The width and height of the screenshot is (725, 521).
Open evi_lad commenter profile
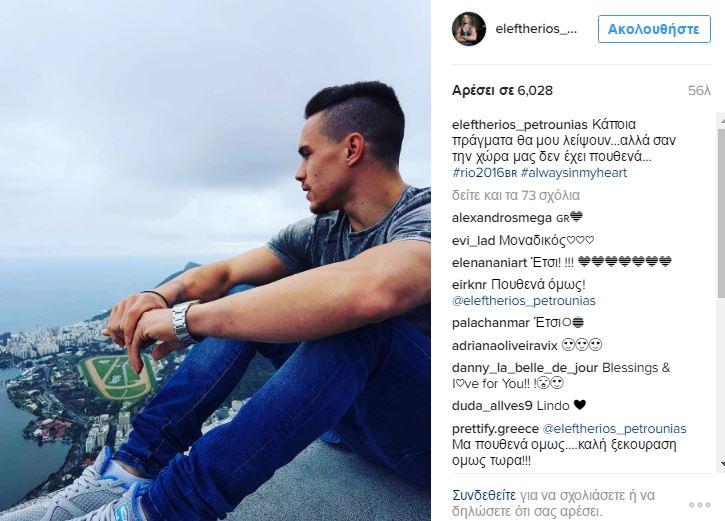tap(473, 240)
